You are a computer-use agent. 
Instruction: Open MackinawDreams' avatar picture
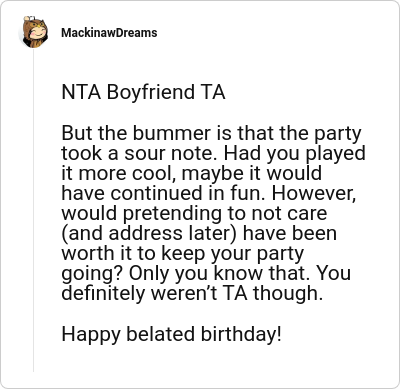point(33,32)
